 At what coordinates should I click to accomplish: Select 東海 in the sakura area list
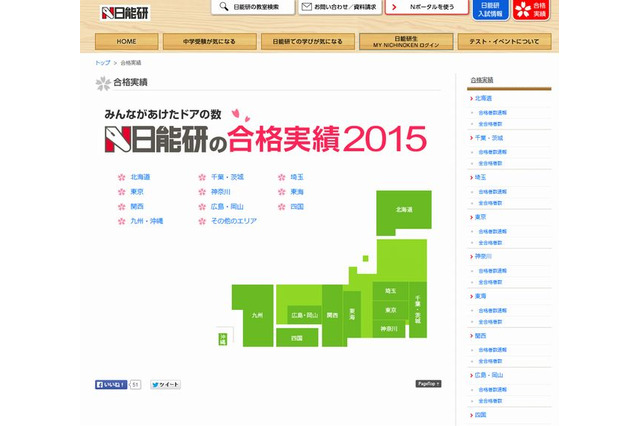tap(297, 192)
